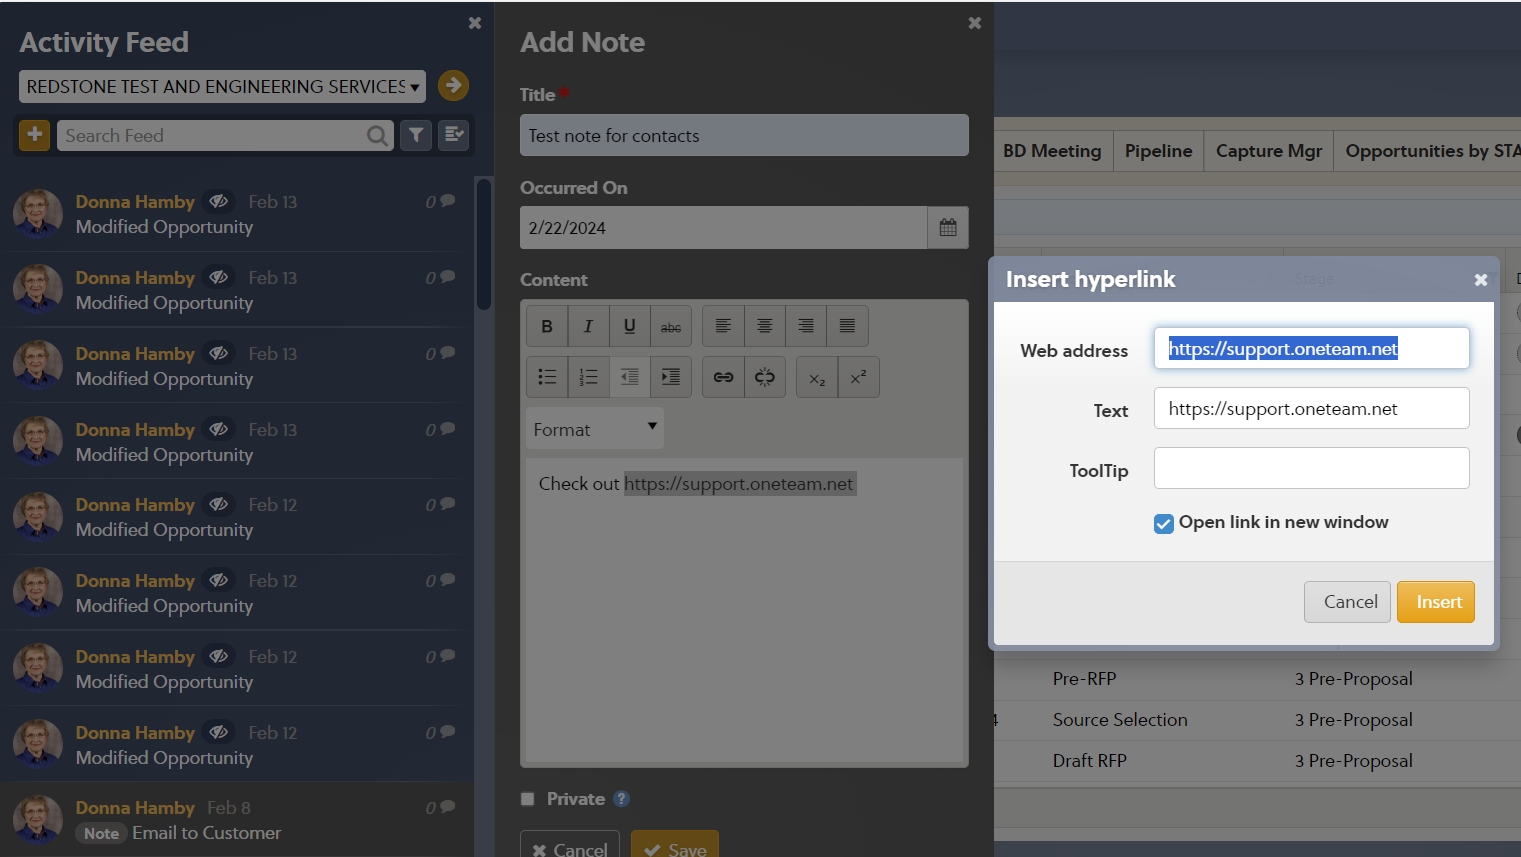The image size is (1521, 857).
Task: Uncheck Open link in new window
Action: pyautogui.click(x=1163, y=523)
